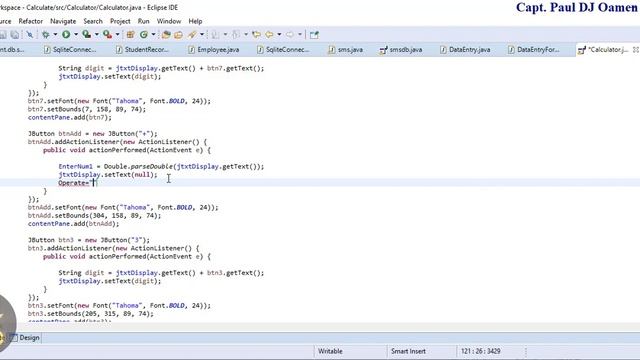The height and width of the screenshot is (360, 640).
Task: Click the External Tools run icon
Action: tap(107, 35)
